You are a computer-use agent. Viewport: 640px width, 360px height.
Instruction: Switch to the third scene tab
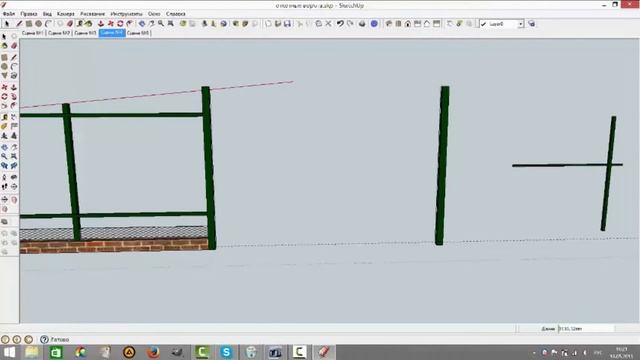[85, 33]
